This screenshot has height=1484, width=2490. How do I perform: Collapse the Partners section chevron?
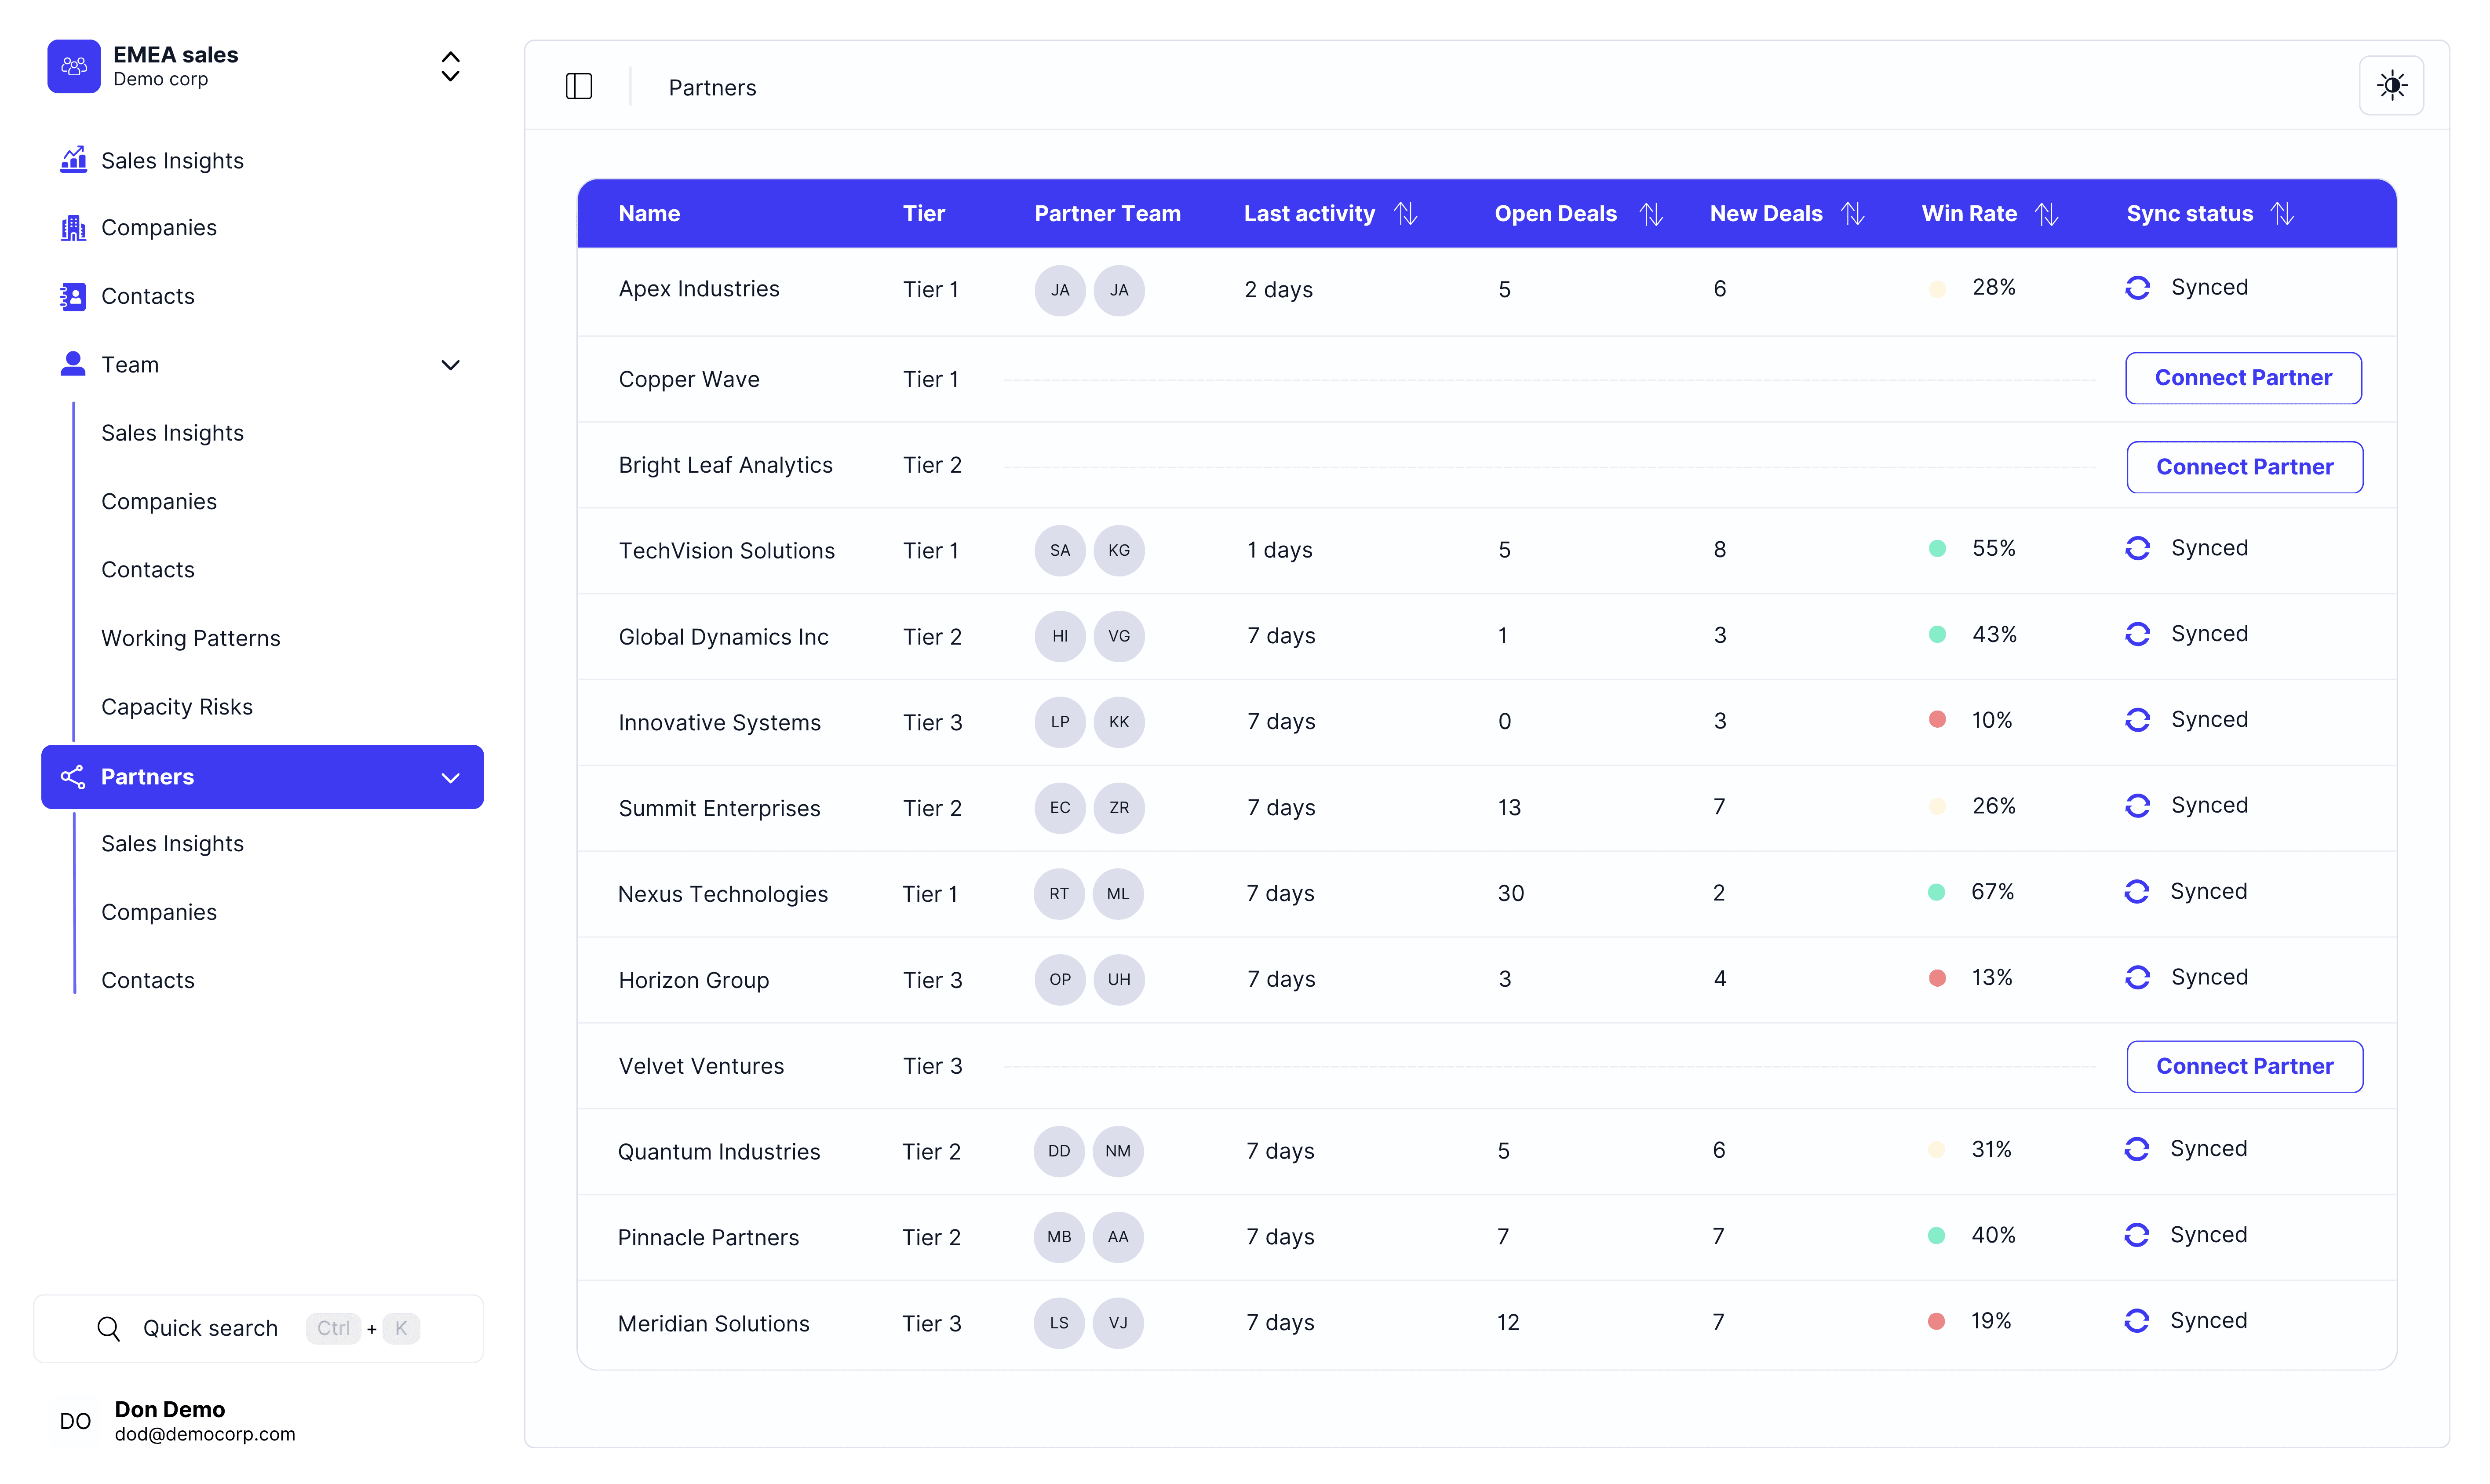[450, 778]
